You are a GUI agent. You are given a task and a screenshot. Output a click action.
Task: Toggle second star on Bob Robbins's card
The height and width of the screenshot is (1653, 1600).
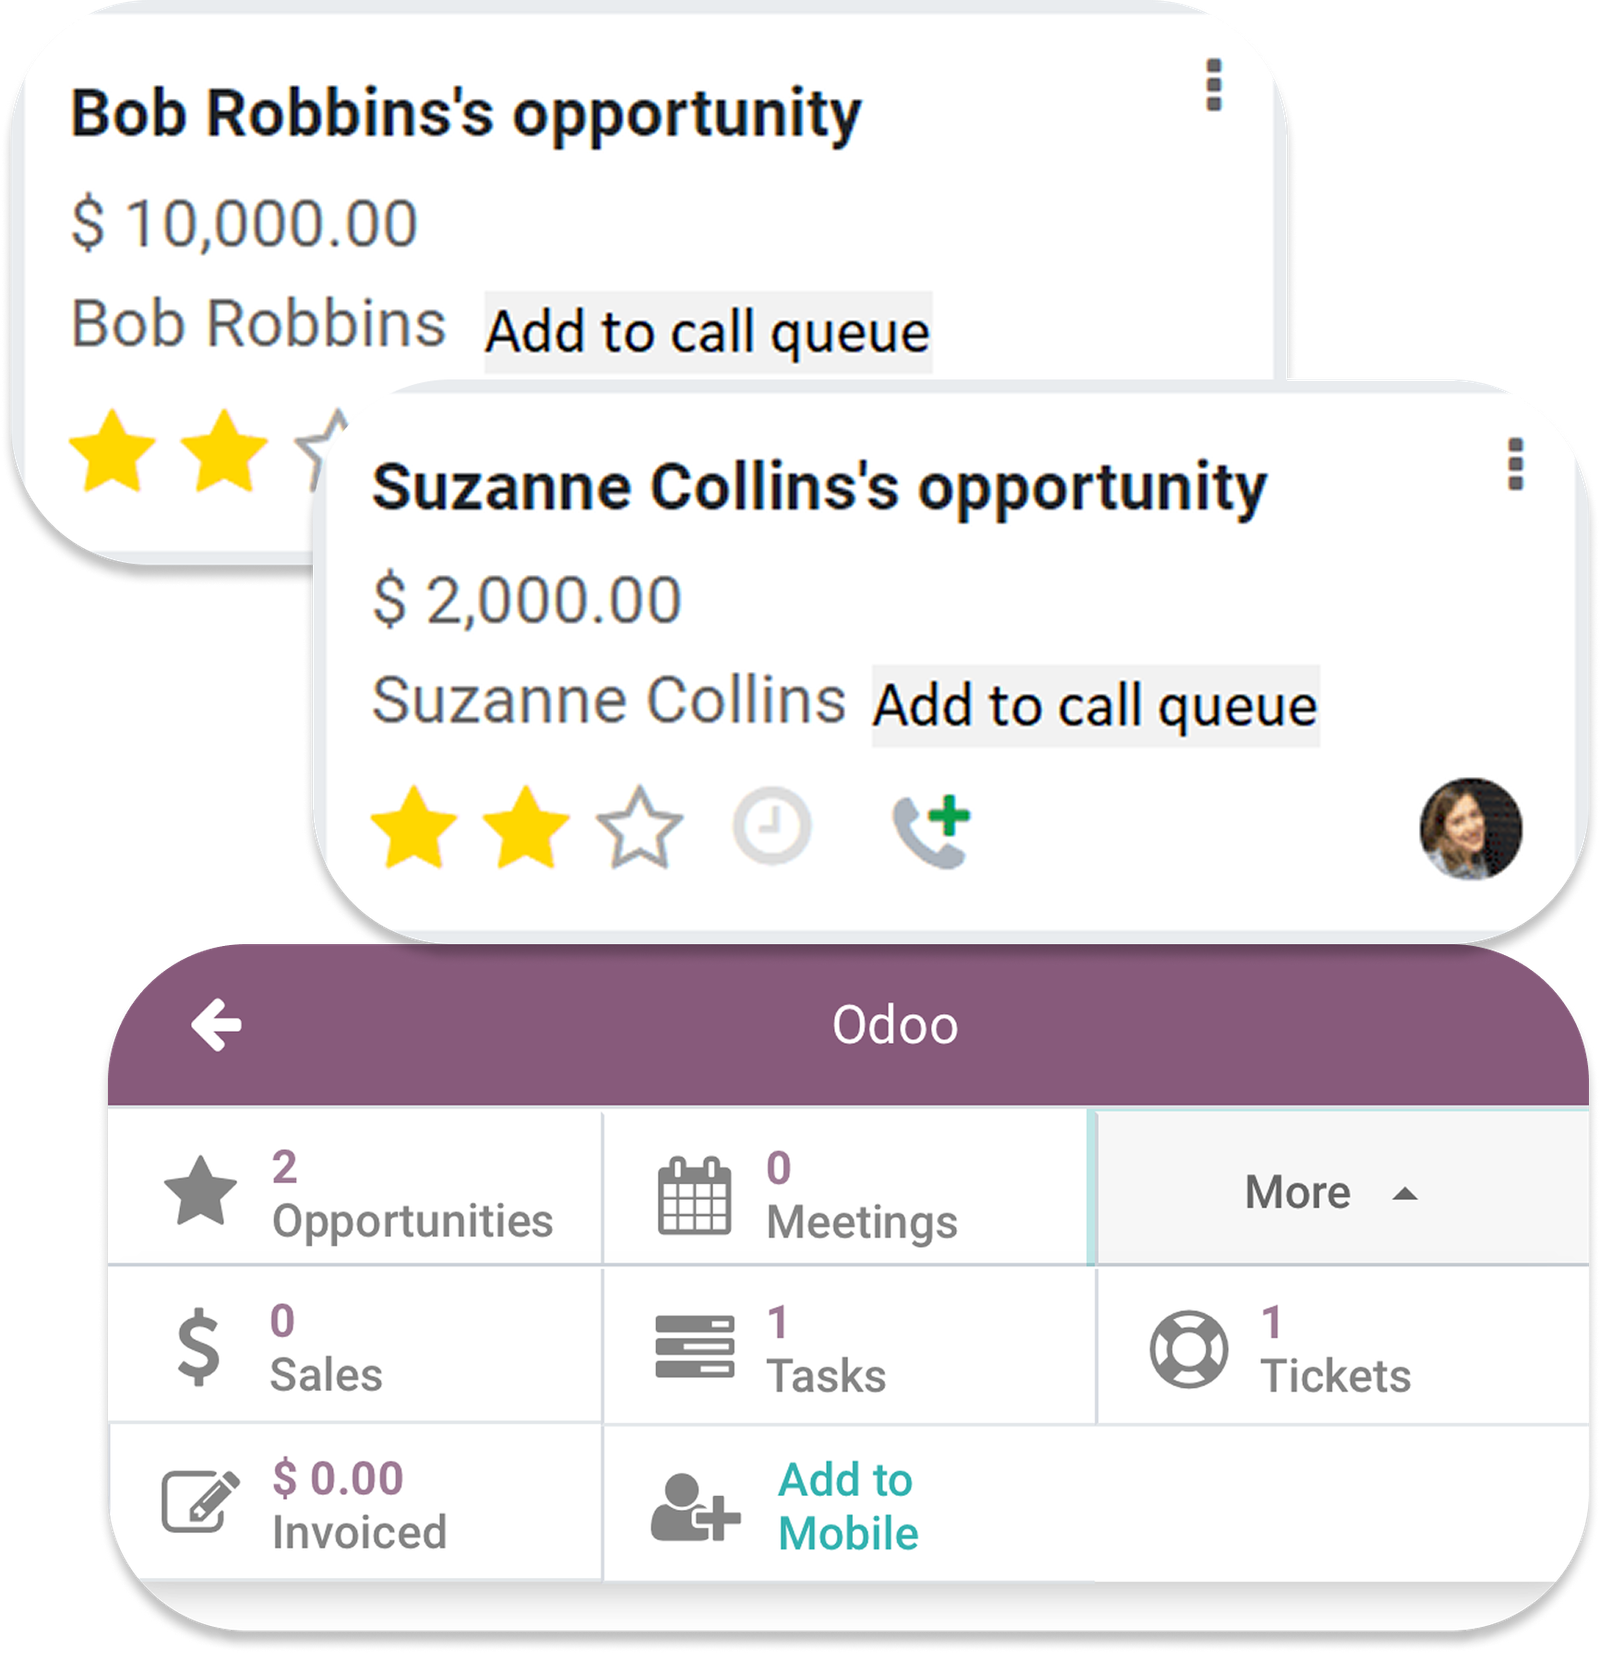click(225, 451)
